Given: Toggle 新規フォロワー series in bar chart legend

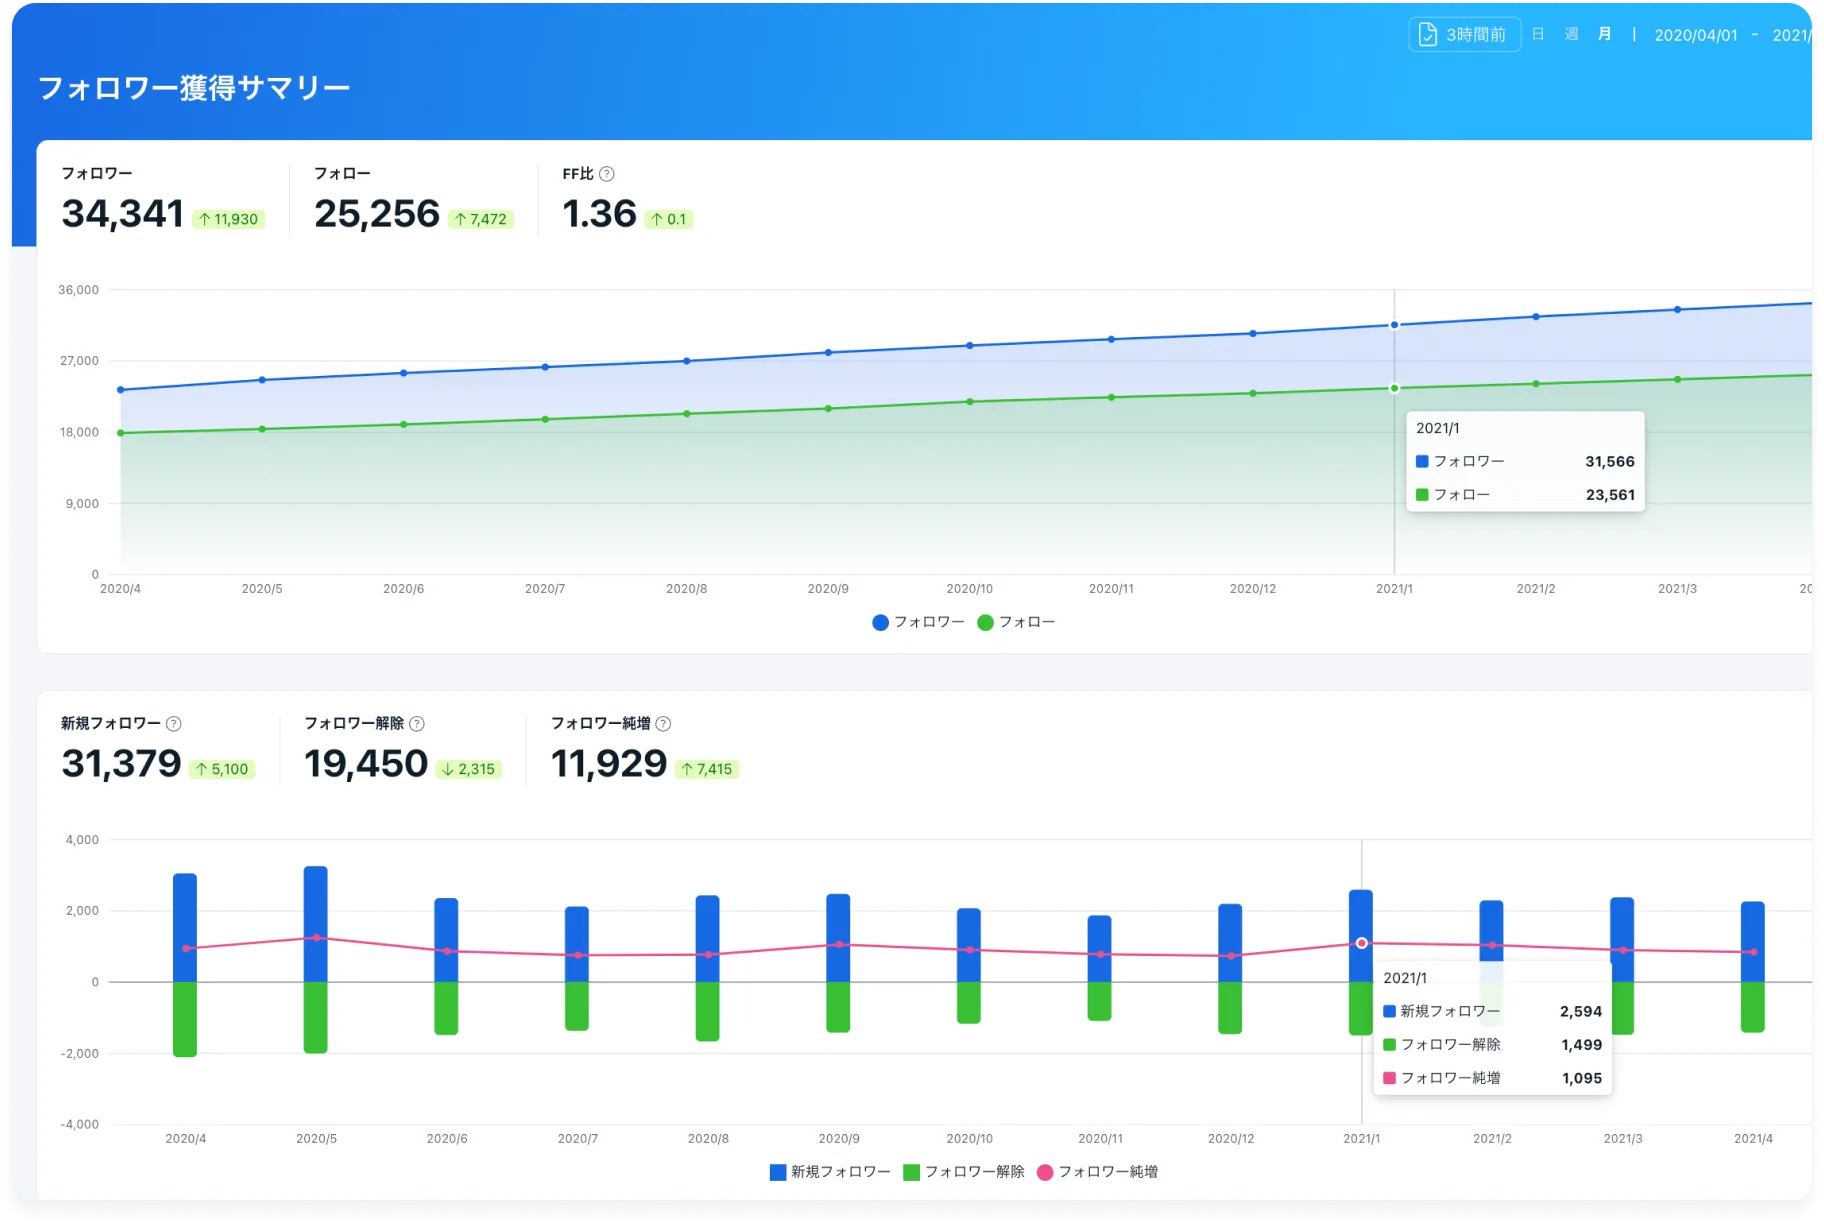Looking at the screenshot, I should click(x=830, y=1172).
